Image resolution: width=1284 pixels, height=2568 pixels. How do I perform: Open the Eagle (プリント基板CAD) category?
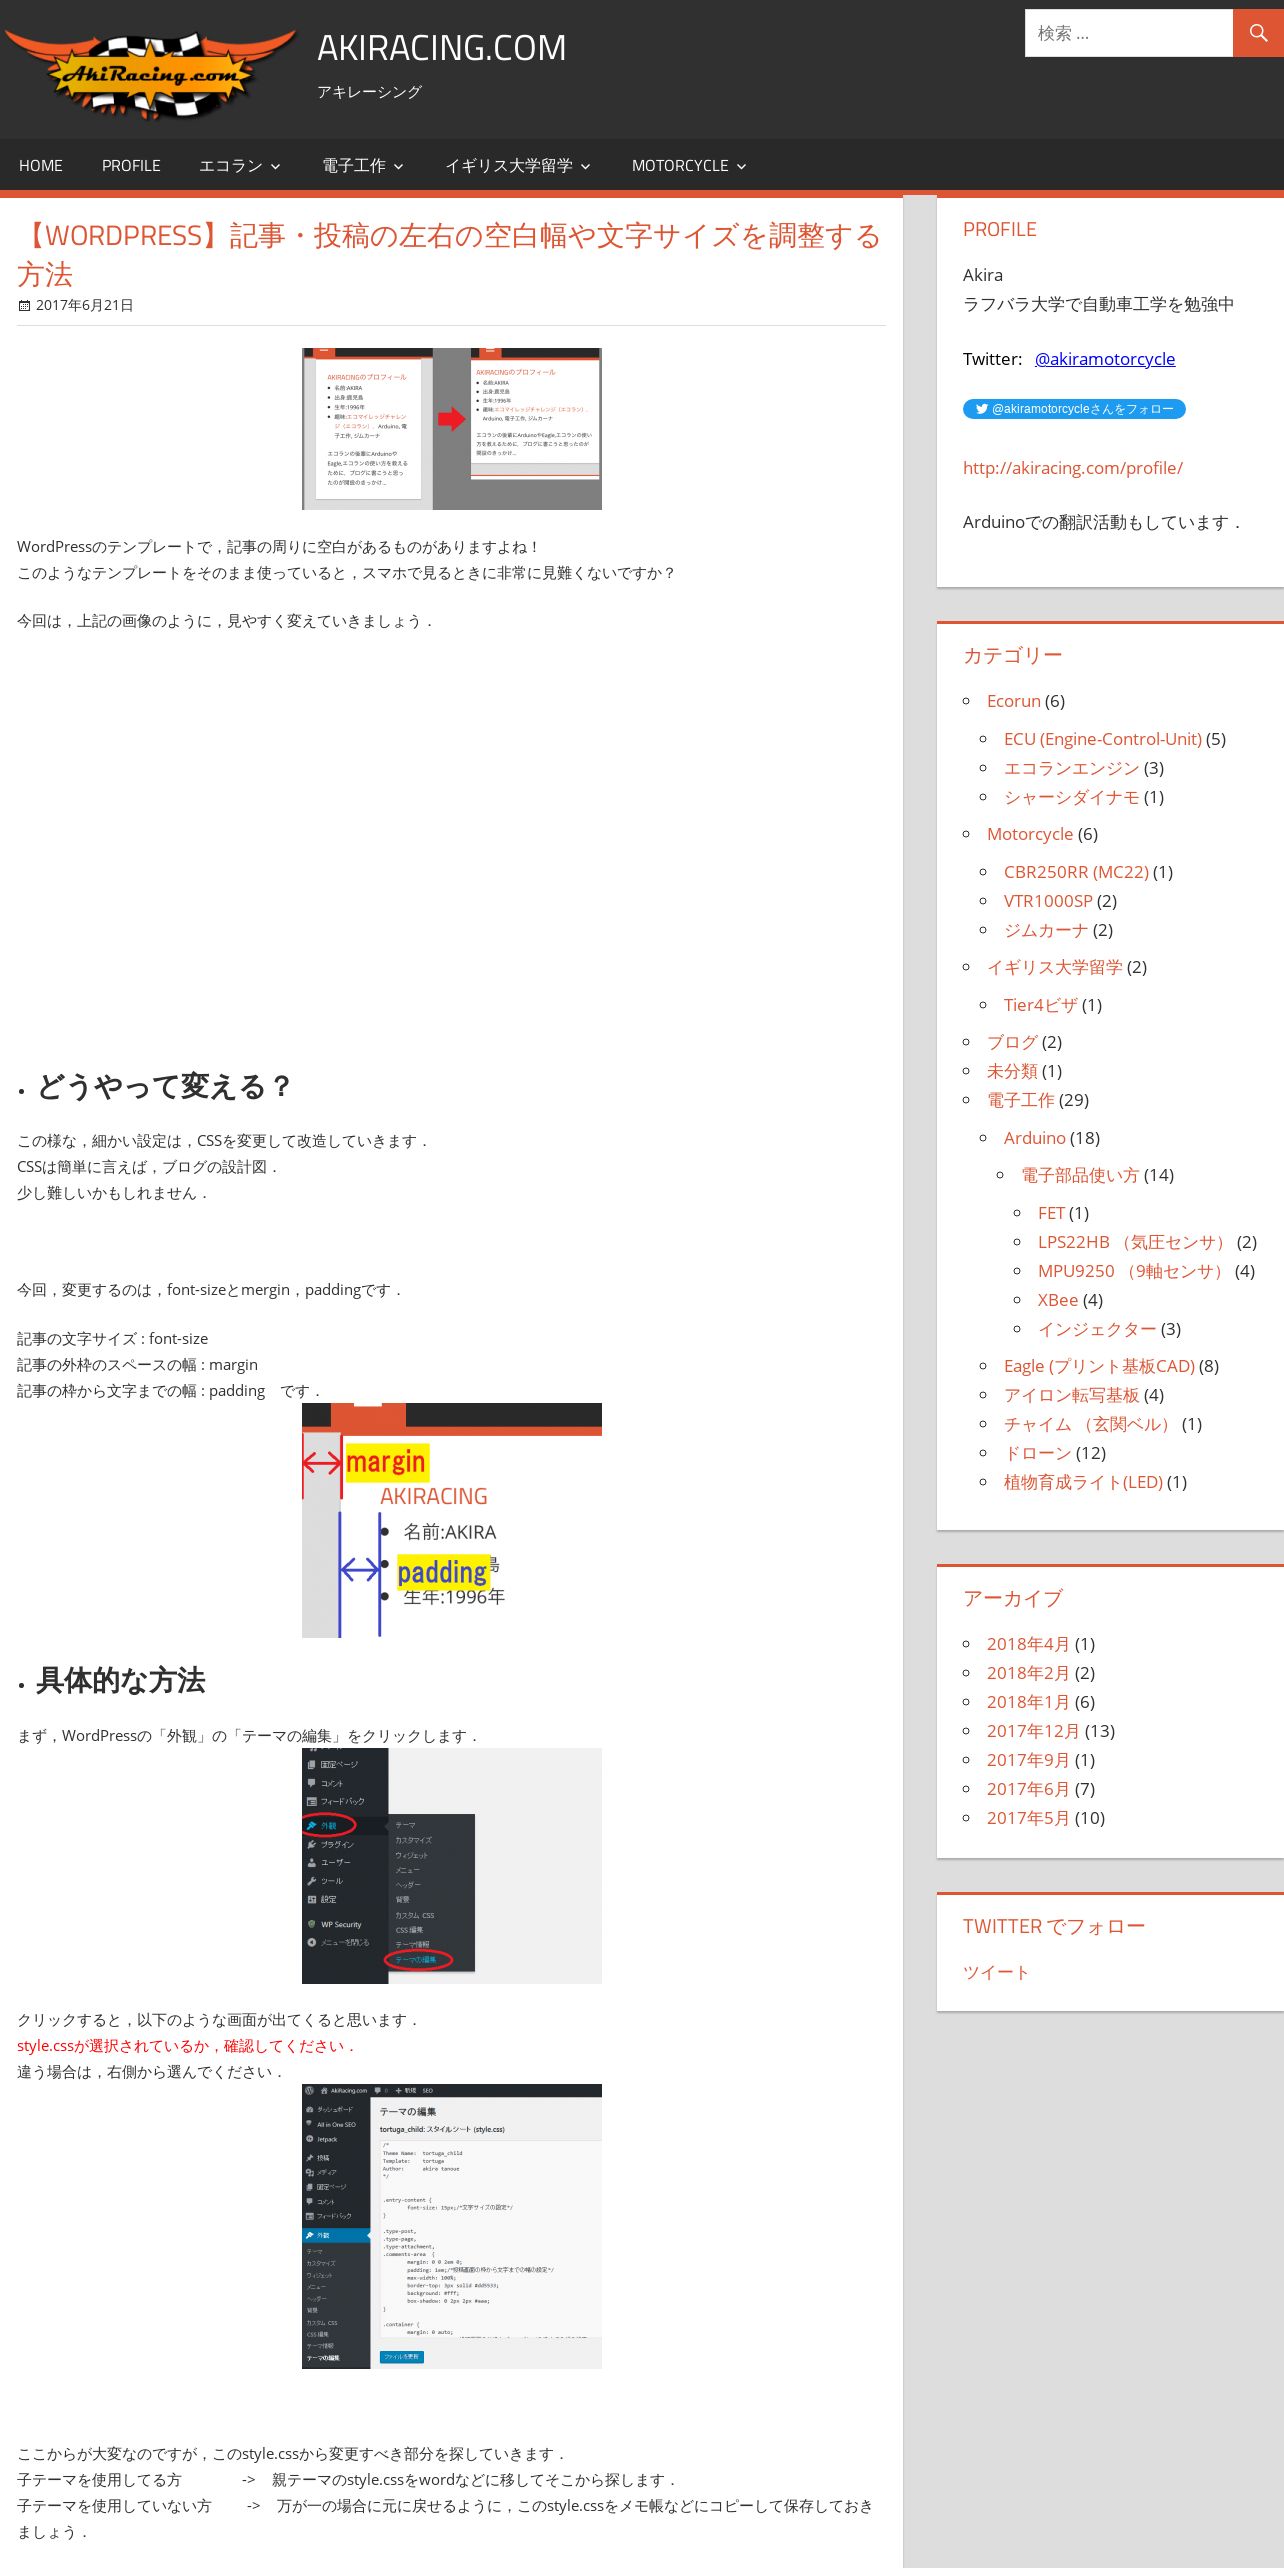pyautogui.click(x=1099, y=1366)
